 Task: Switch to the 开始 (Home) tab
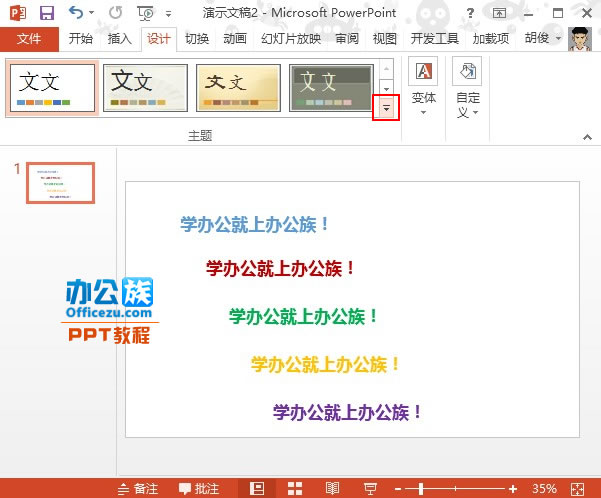80,39
